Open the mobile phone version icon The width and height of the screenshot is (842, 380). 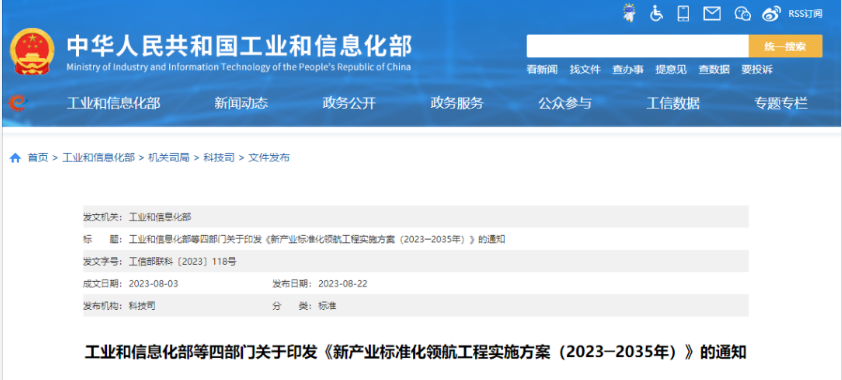[x=683, y=13]
